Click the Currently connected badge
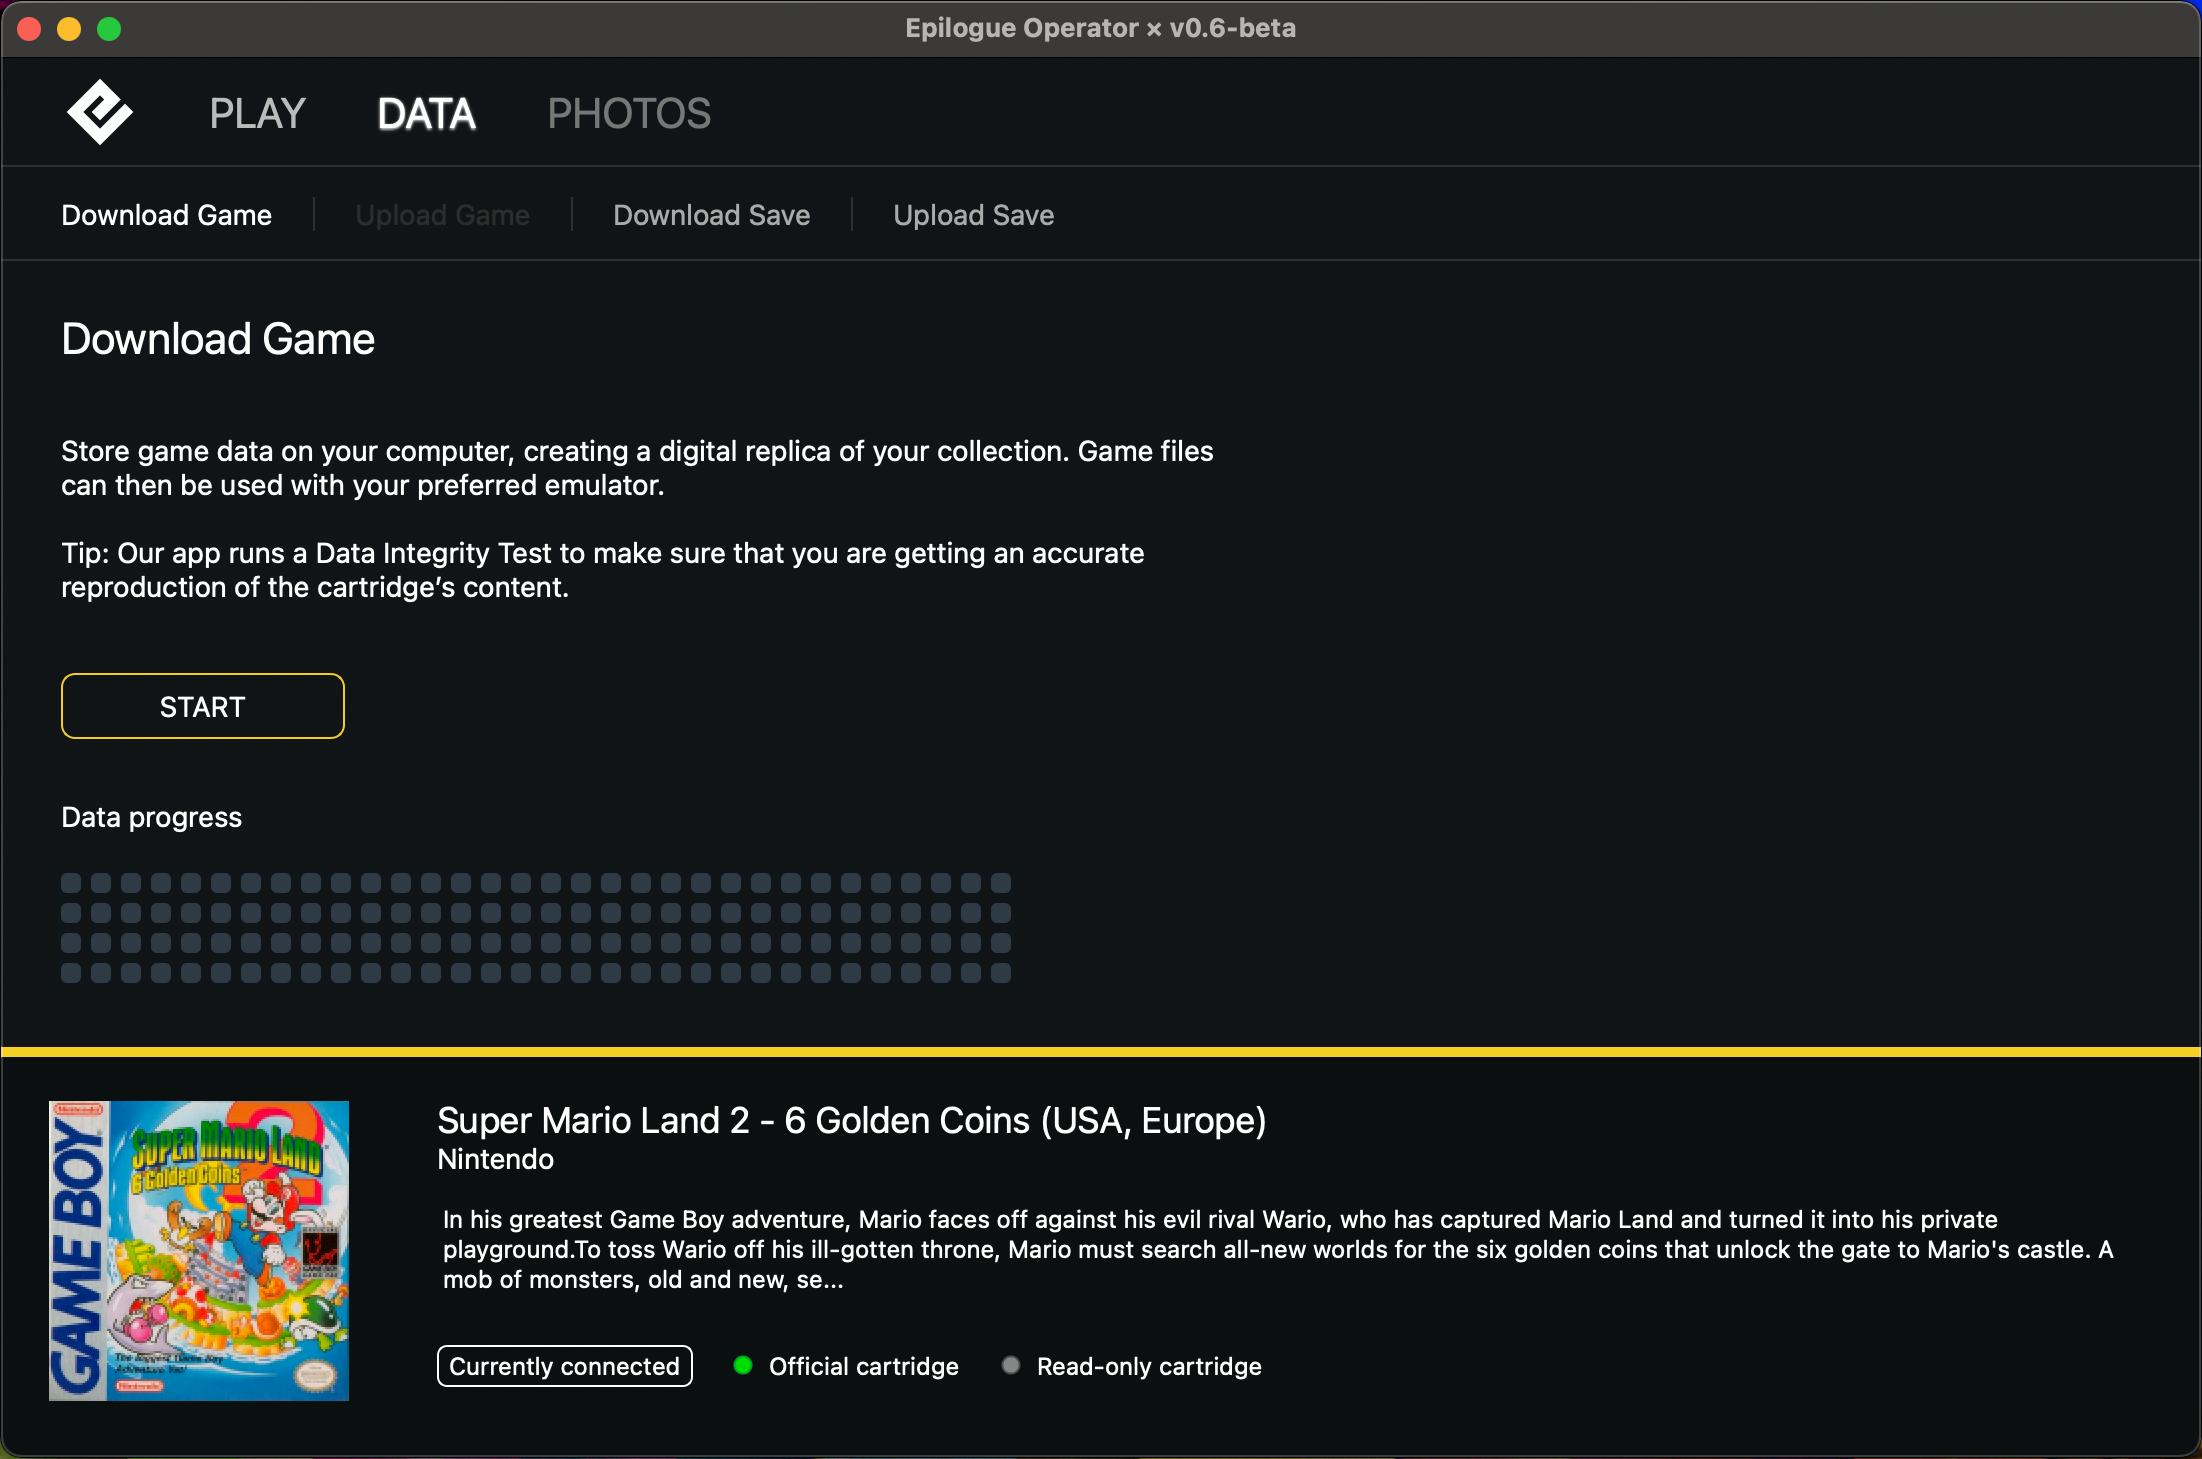The height and width of the screenshot is (1459, 2202). 564,1366
